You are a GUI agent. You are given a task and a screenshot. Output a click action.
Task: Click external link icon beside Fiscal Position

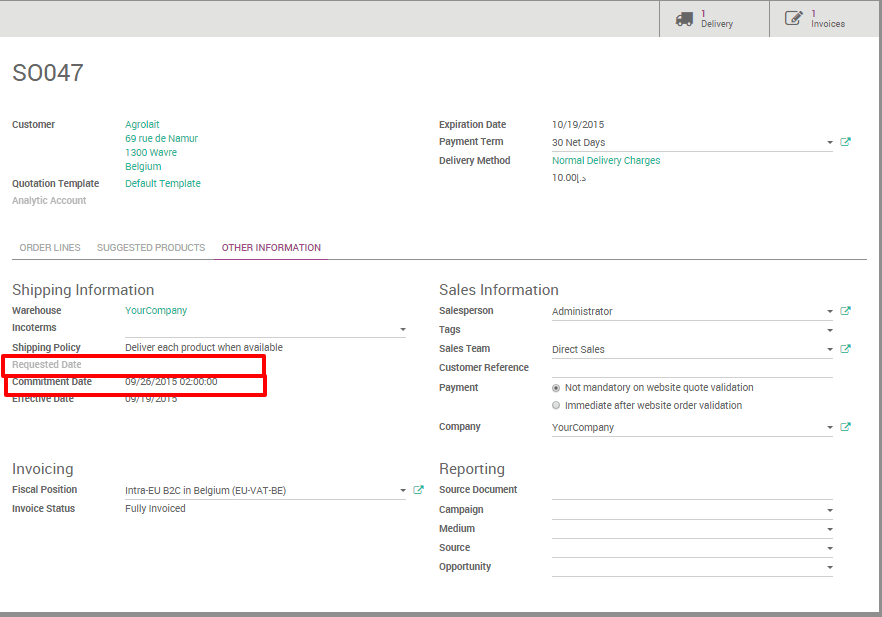click(418, 489)
